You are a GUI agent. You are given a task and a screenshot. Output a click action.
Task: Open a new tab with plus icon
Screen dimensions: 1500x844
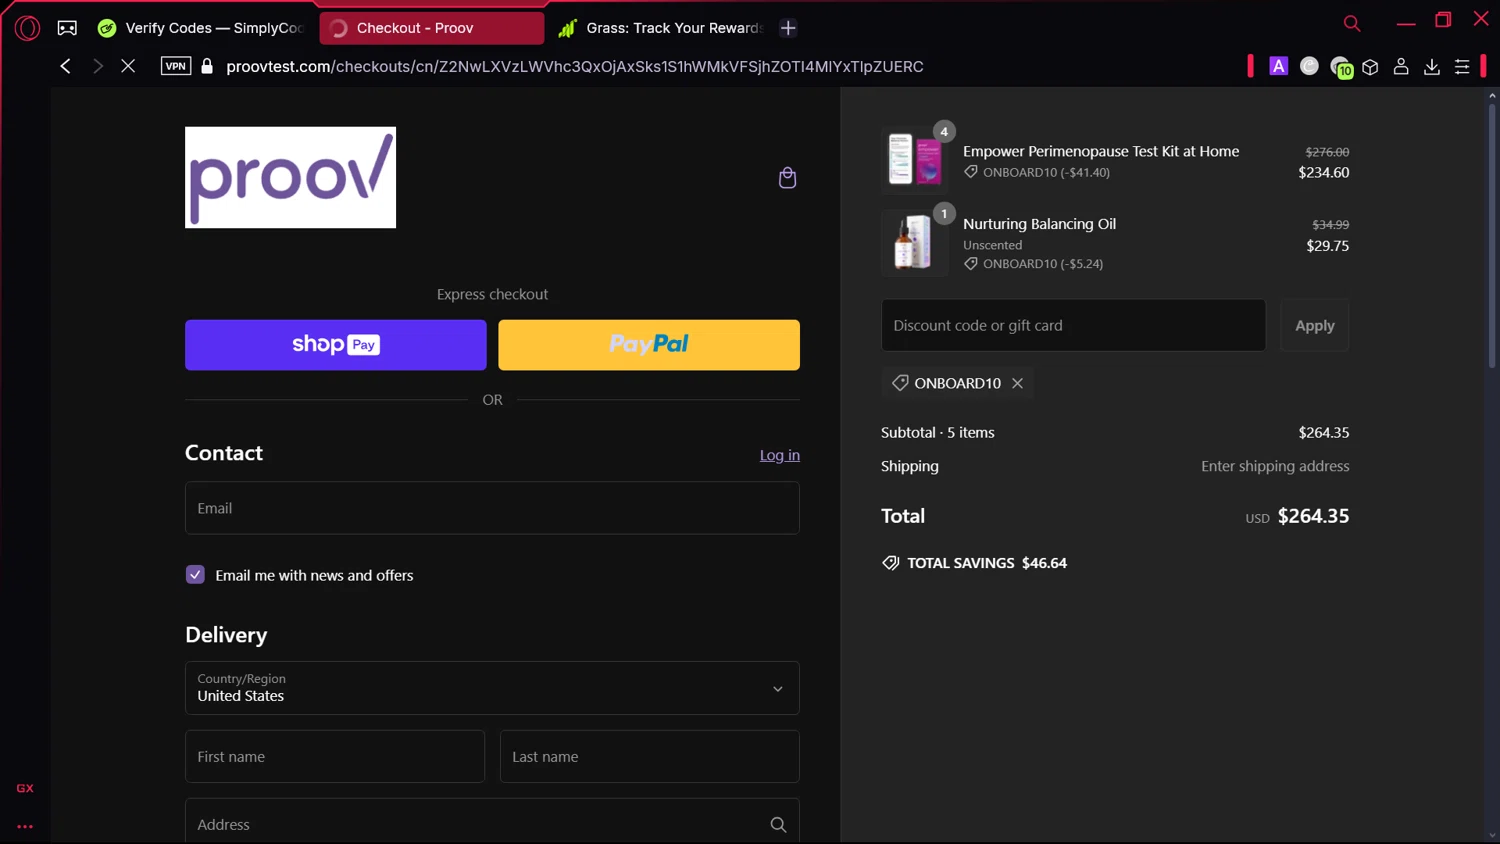[788, 28]
